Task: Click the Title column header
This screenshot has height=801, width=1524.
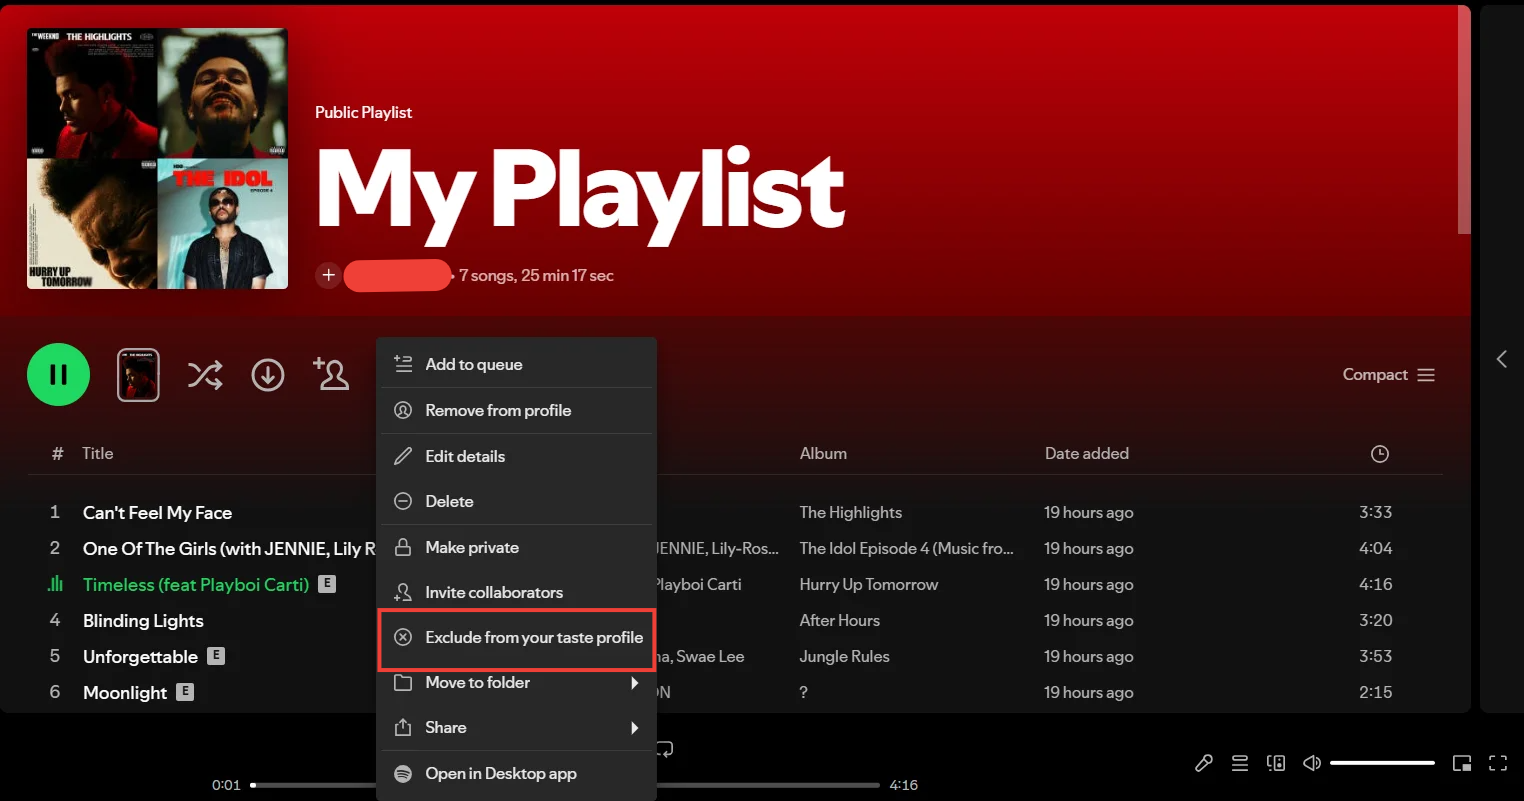Action: 97,453
